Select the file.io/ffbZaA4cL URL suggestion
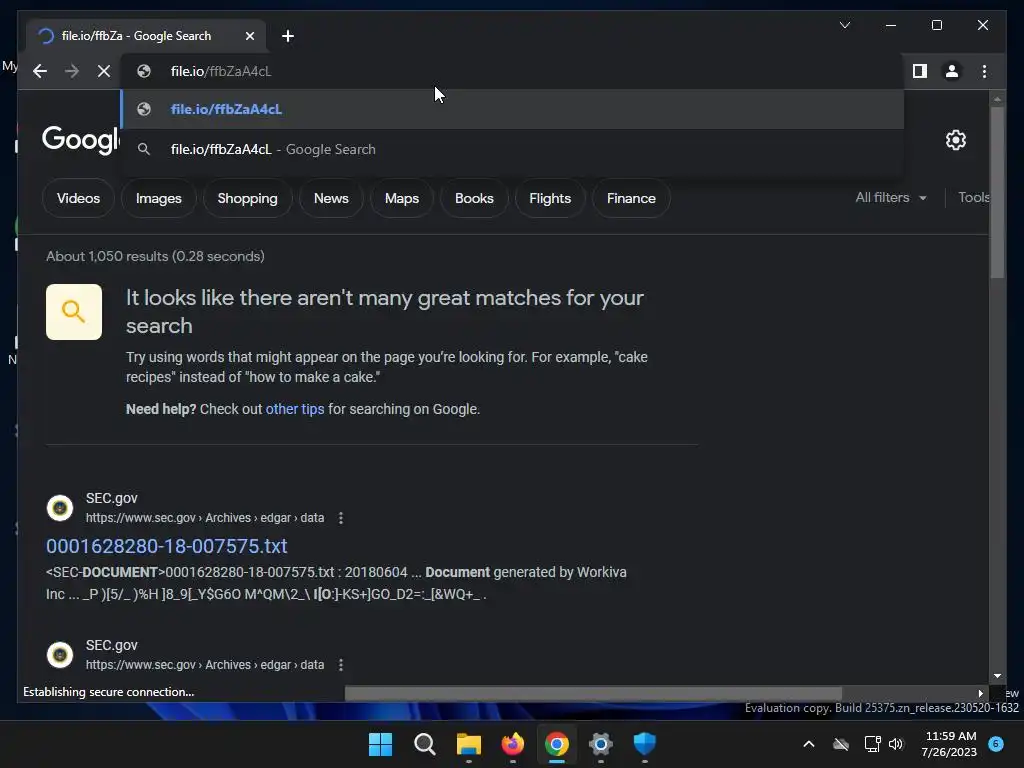1024x768 pixels. click(x=513, y=109)
